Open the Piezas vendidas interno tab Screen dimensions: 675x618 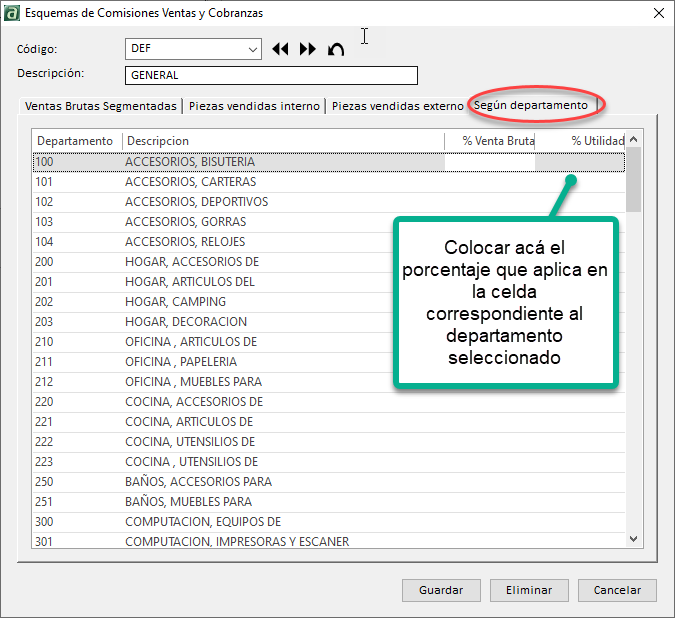click(254, 106)
